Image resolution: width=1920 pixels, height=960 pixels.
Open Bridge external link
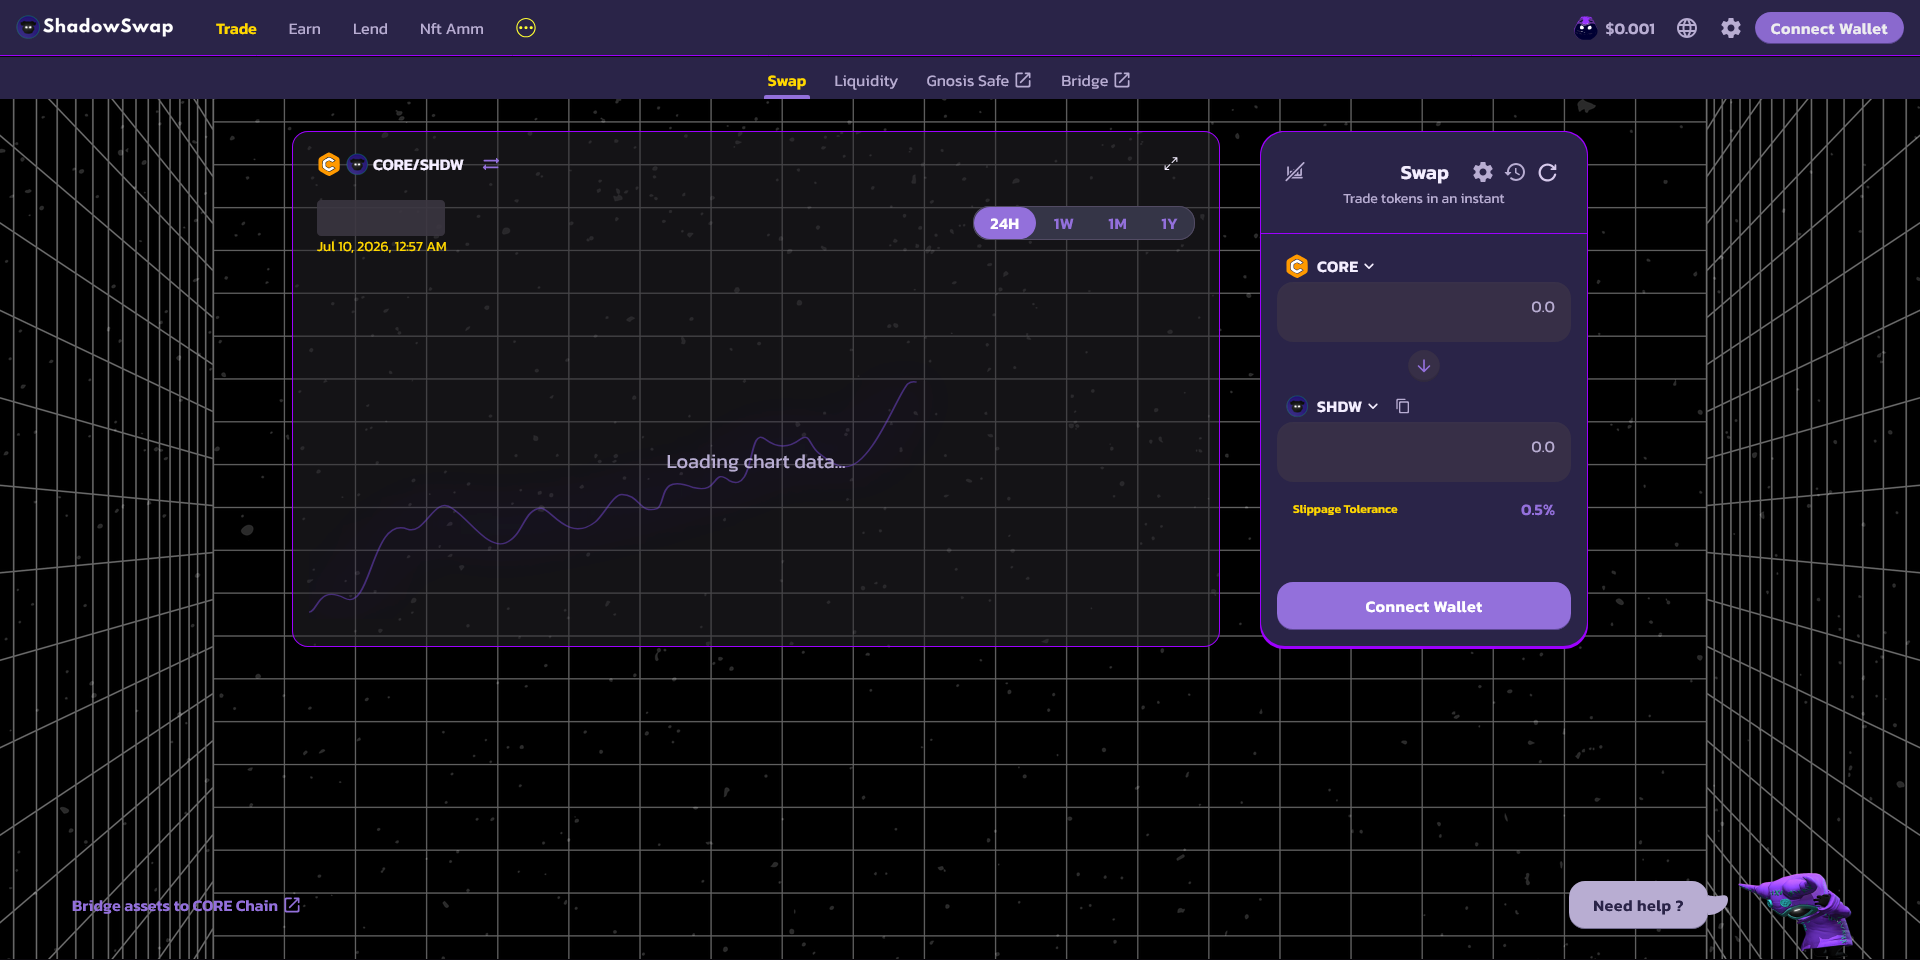1095,80
